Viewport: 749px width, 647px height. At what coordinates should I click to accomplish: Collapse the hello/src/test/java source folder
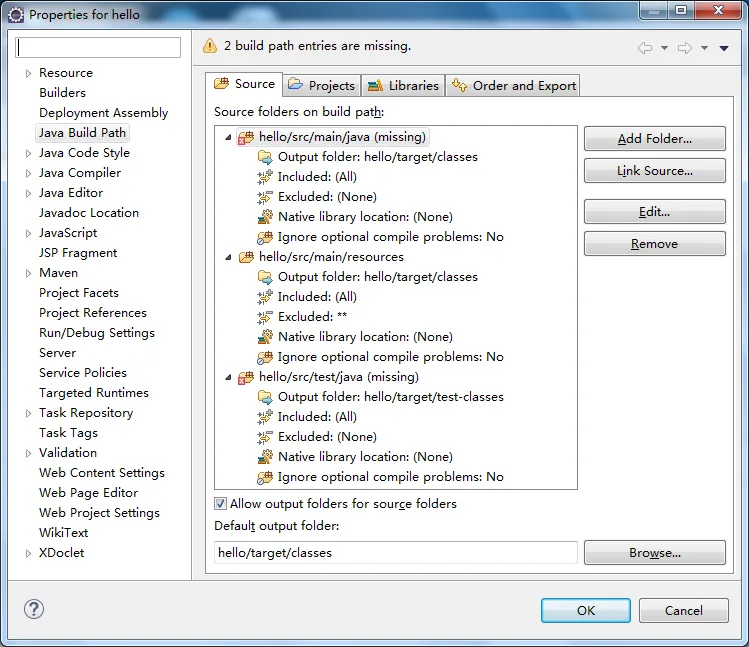click(x=228, y=377)
